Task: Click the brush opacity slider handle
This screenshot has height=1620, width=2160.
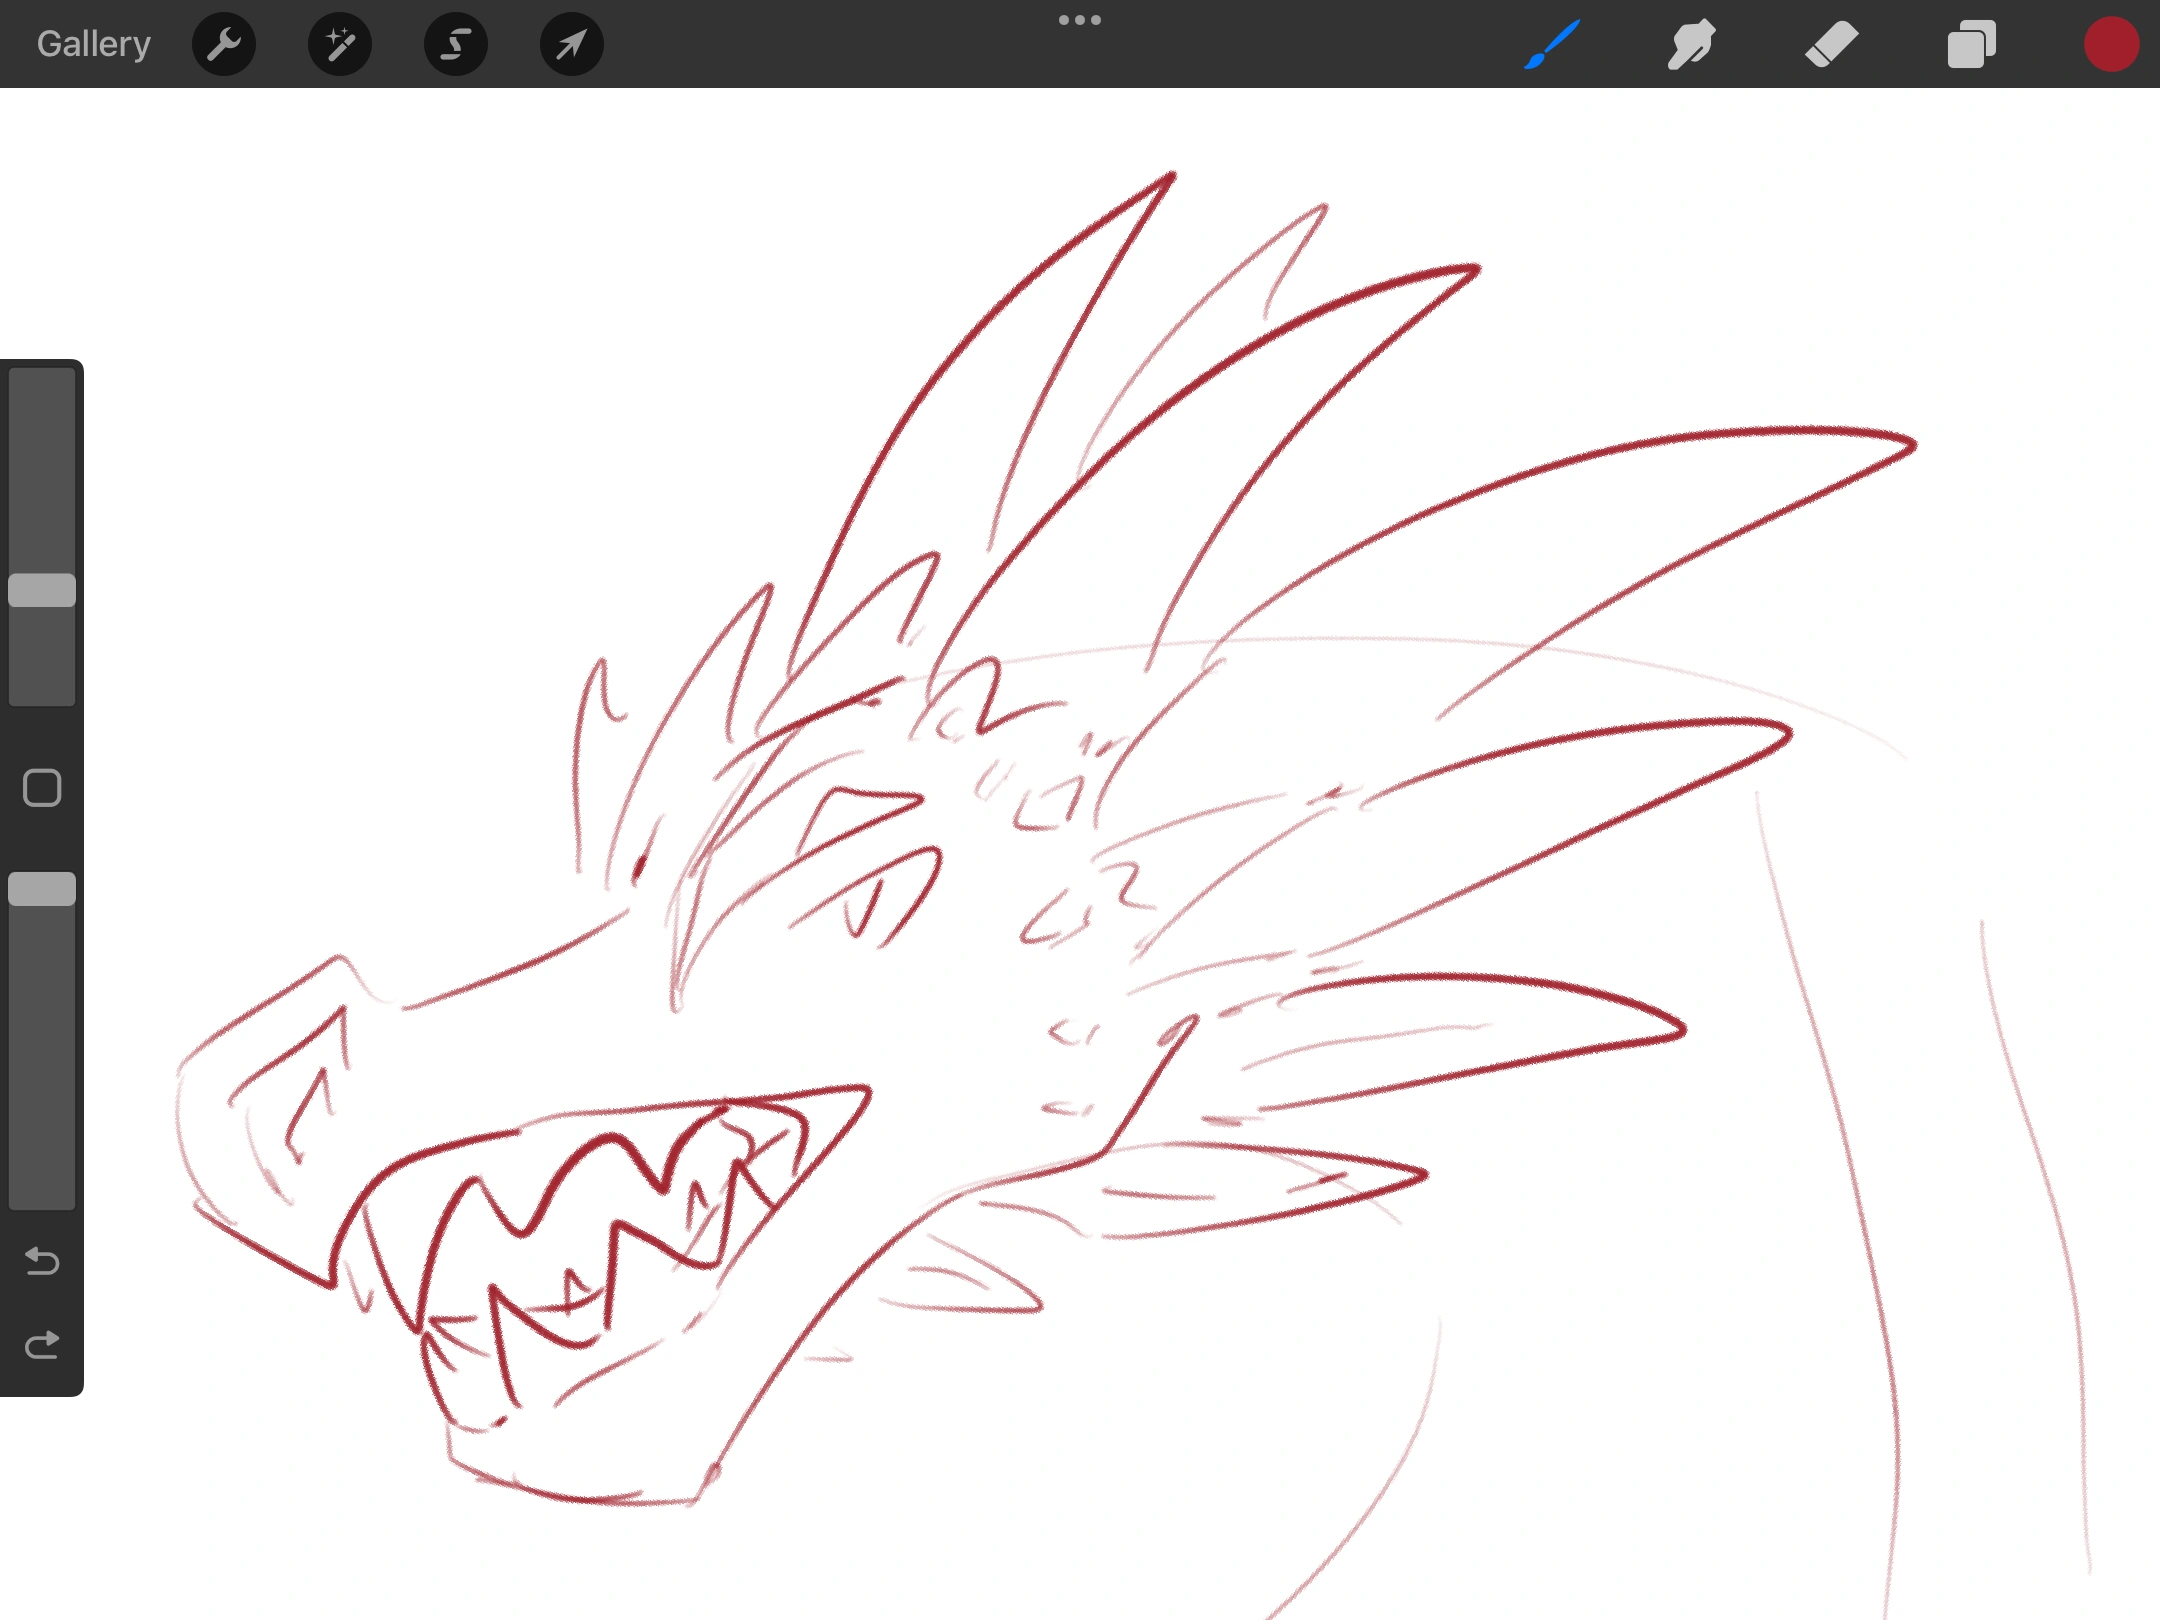Action: (42, 889)
